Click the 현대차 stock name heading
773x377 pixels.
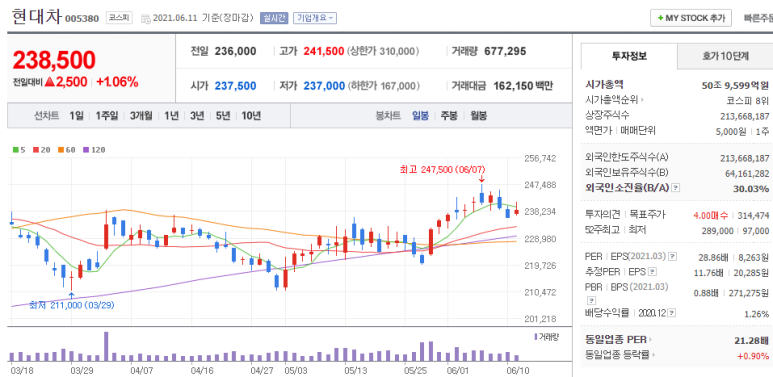click(36, 17)
